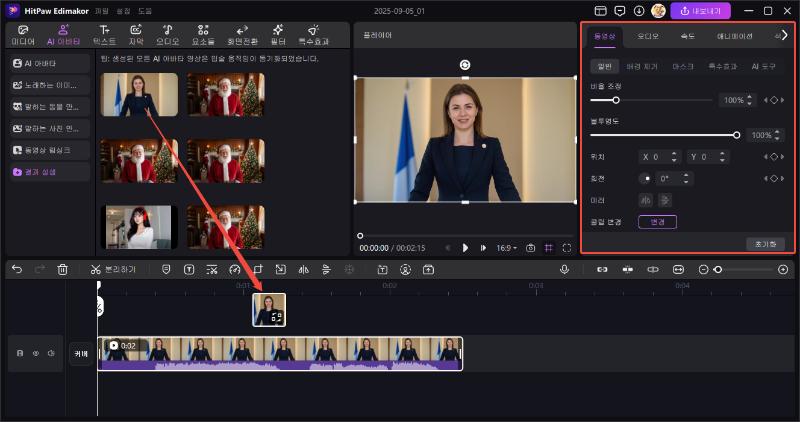This screenshot has width=800, height=422.
Task: Expand more property tabs with right chevron
Action: tap(784, 35)
